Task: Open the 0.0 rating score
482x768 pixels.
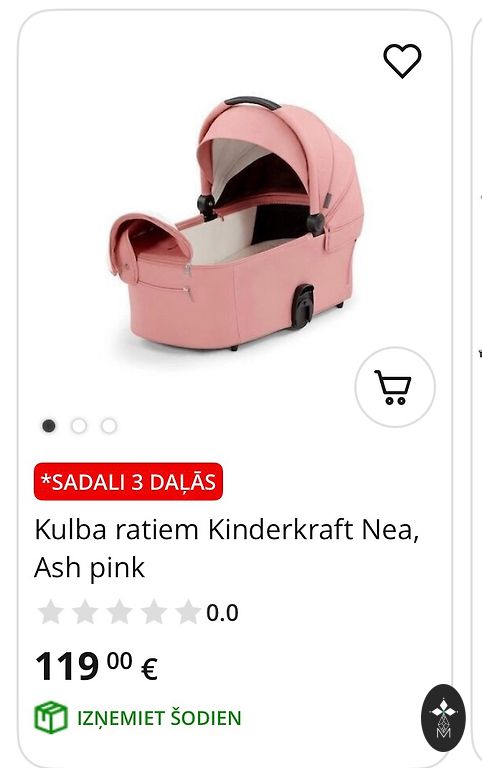Action: click(x=222, y=613)
